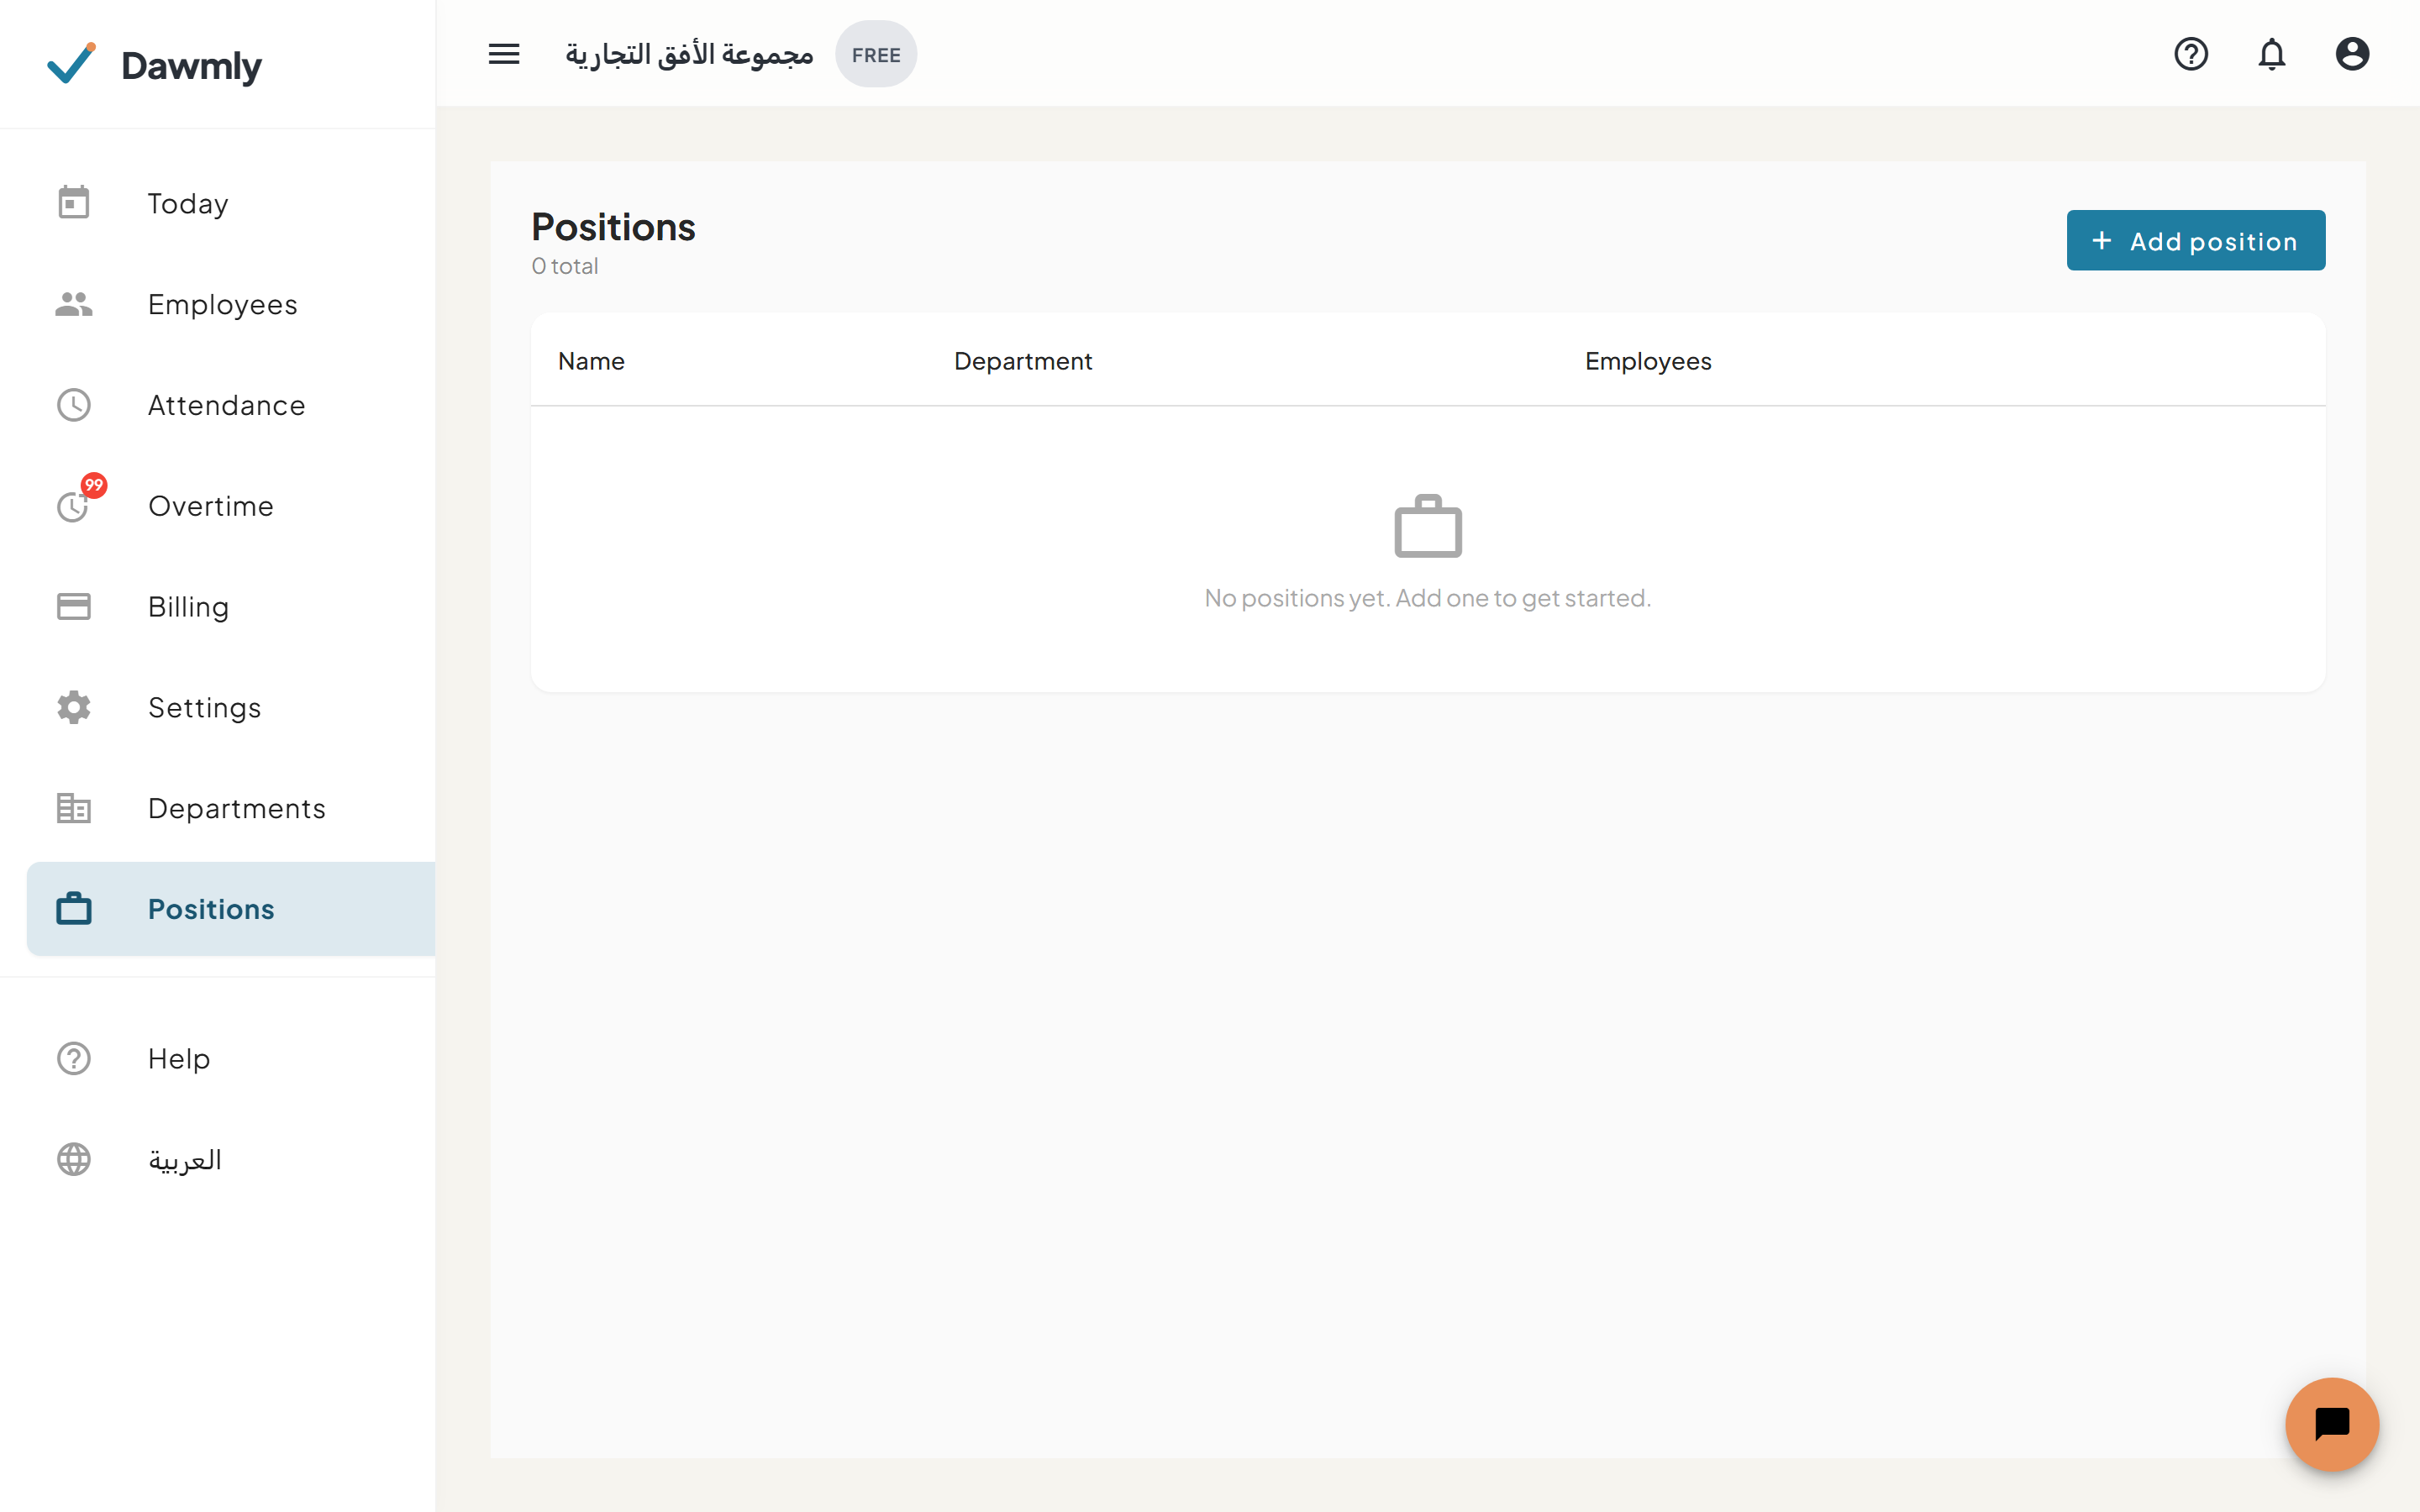
Task: Click the Employees people icon
Action: pos(74,304)
